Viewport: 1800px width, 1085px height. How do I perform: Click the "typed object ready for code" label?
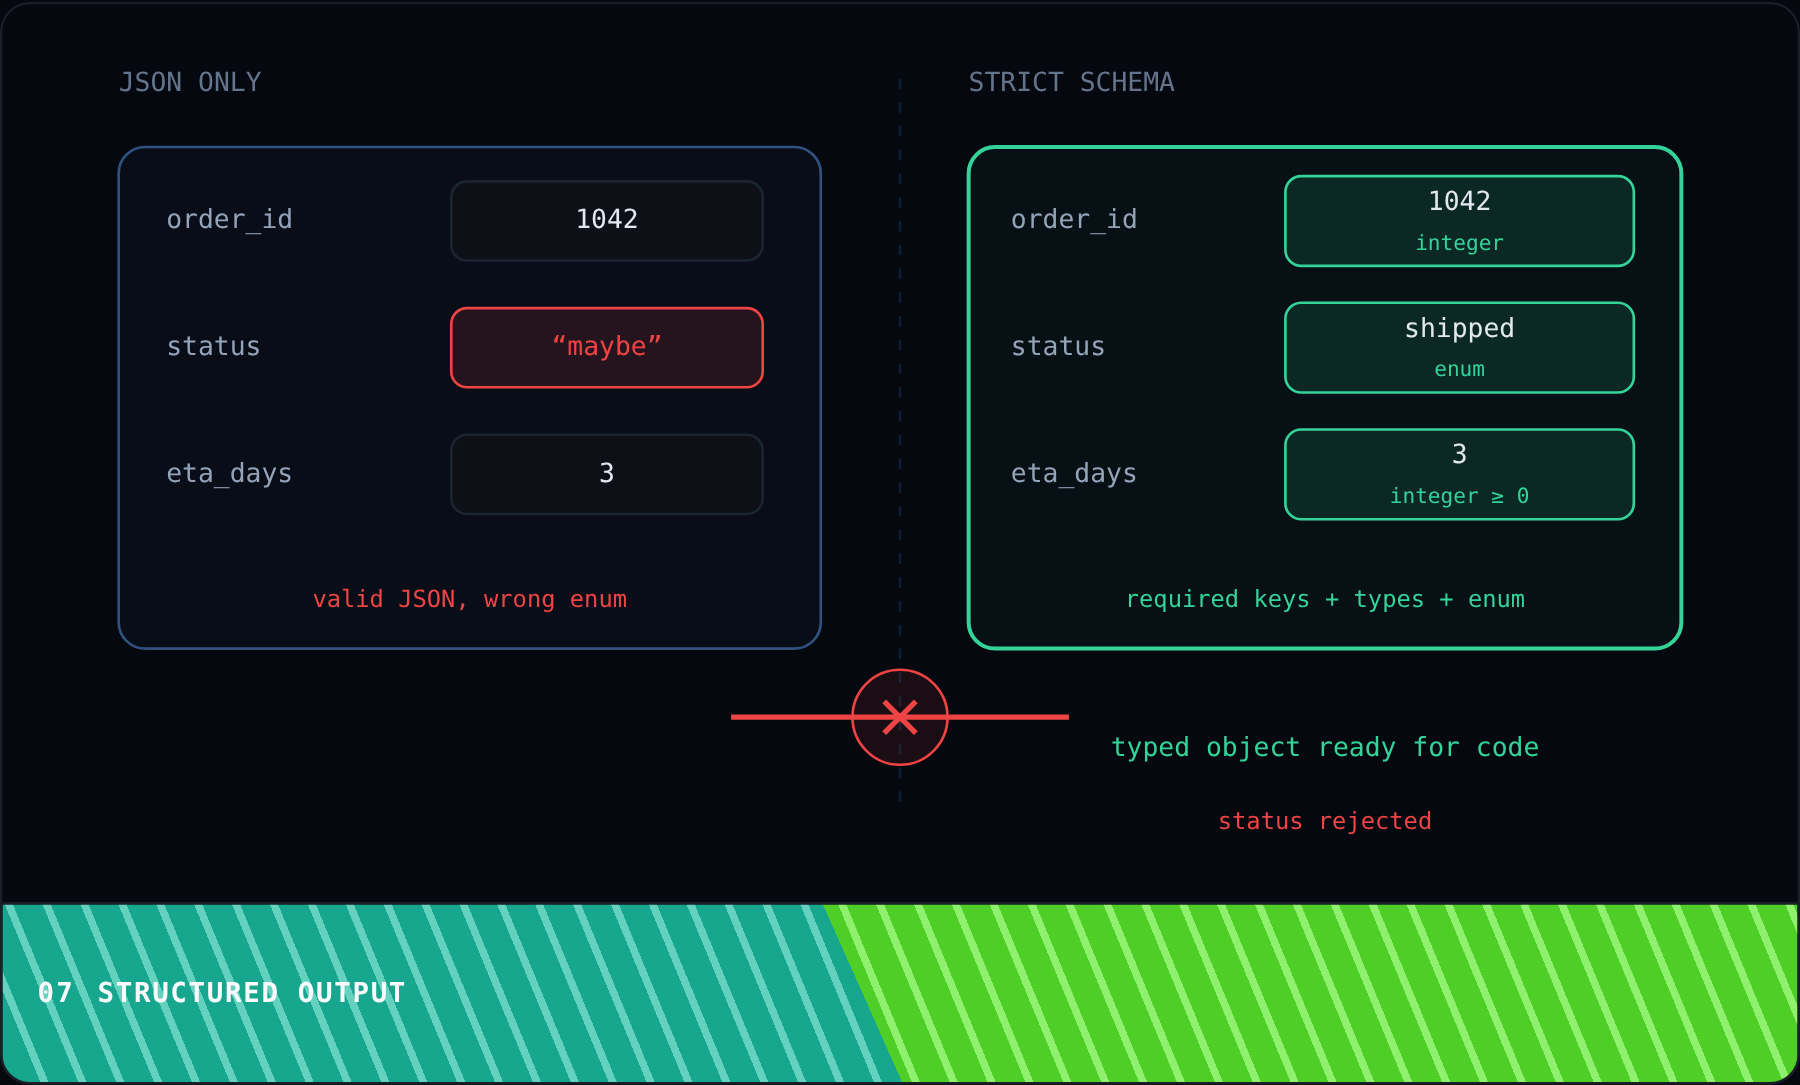[x=1325, y=747]
